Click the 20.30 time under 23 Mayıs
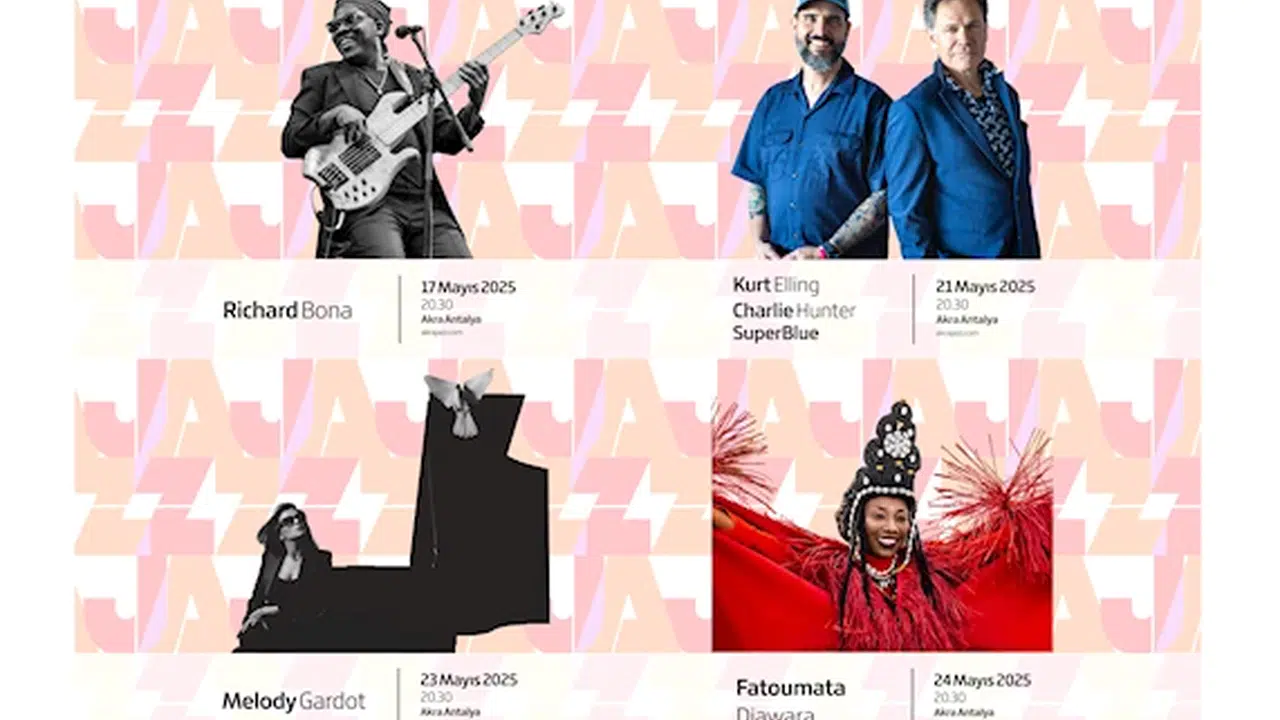 tap(436, 697)
